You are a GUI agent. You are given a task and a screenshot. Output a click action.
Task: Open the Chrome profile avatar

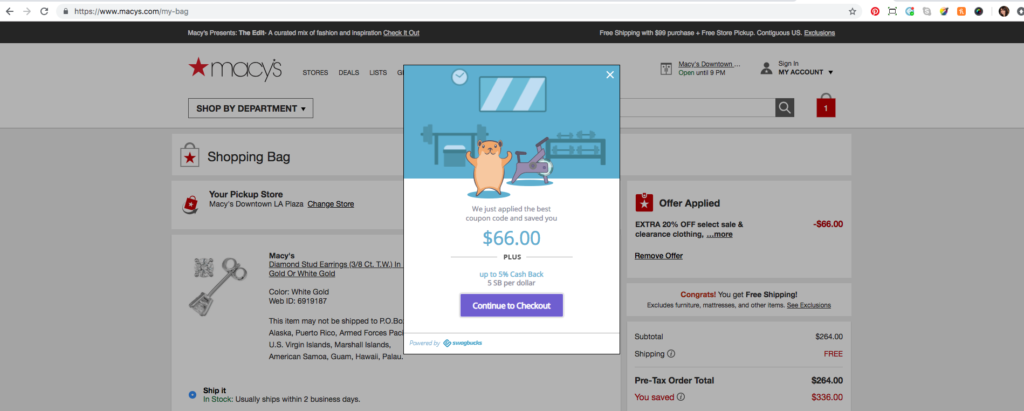[x=1004, y=11]
